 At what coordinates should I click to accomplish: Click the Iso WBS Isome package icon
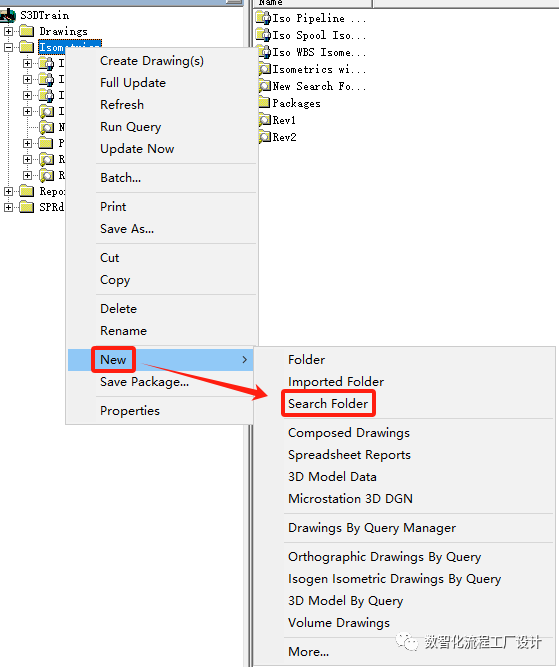[x=263, y=52]
